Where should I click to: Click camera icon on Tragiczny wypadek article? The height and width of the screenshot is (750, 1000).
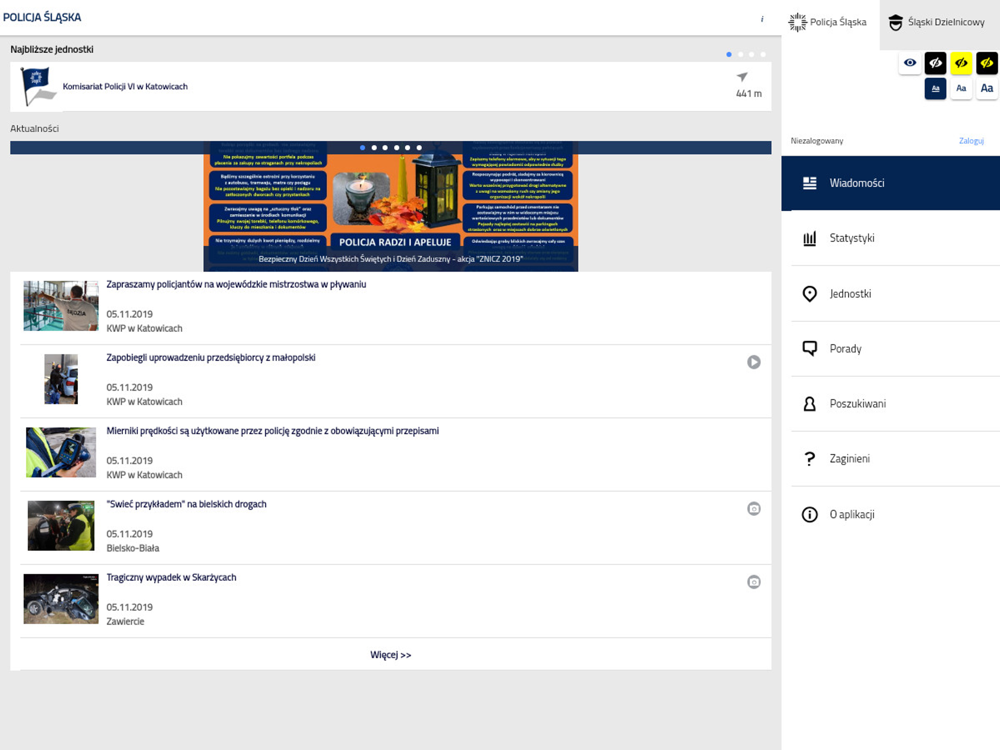754,582
